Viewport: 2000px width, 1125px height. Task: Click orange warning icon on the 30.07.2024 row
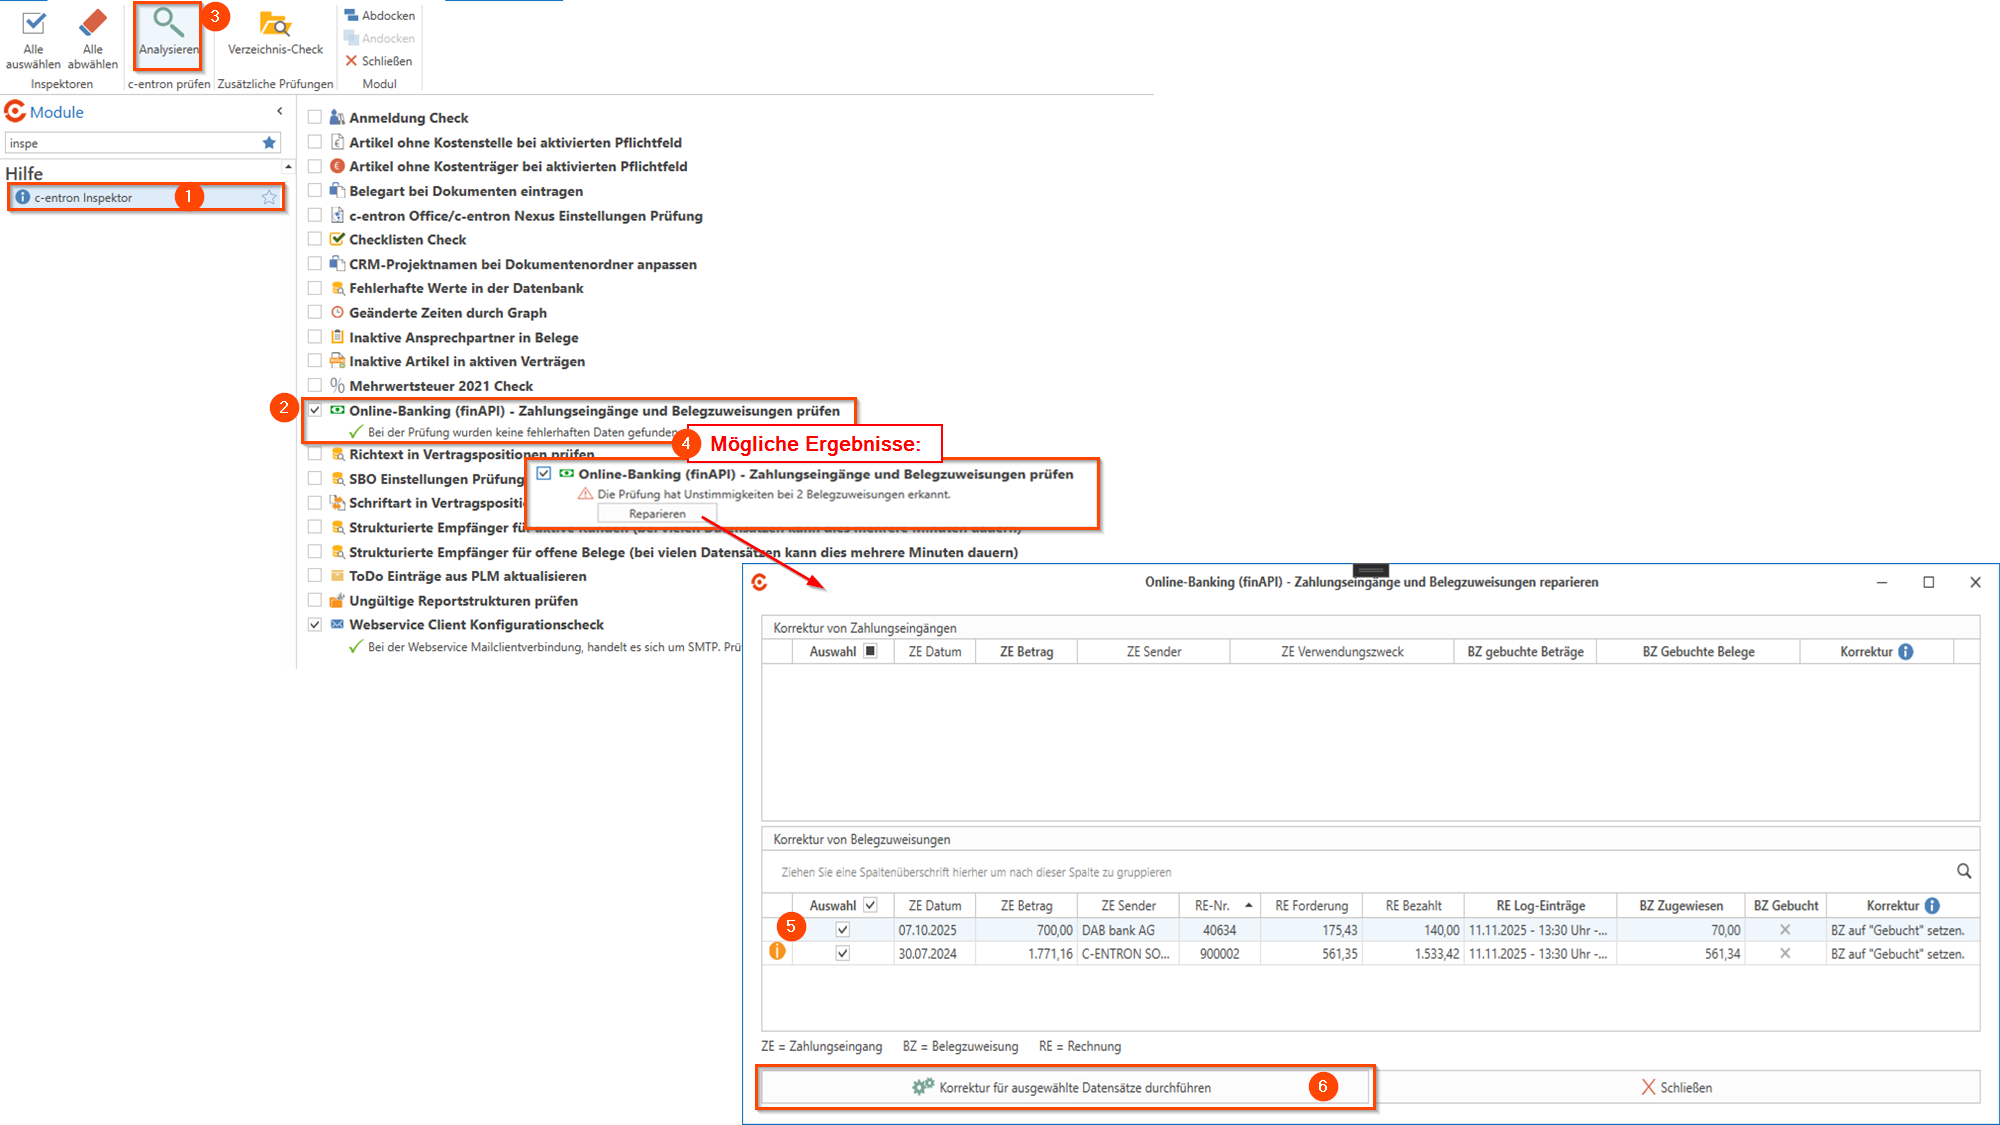777,952
